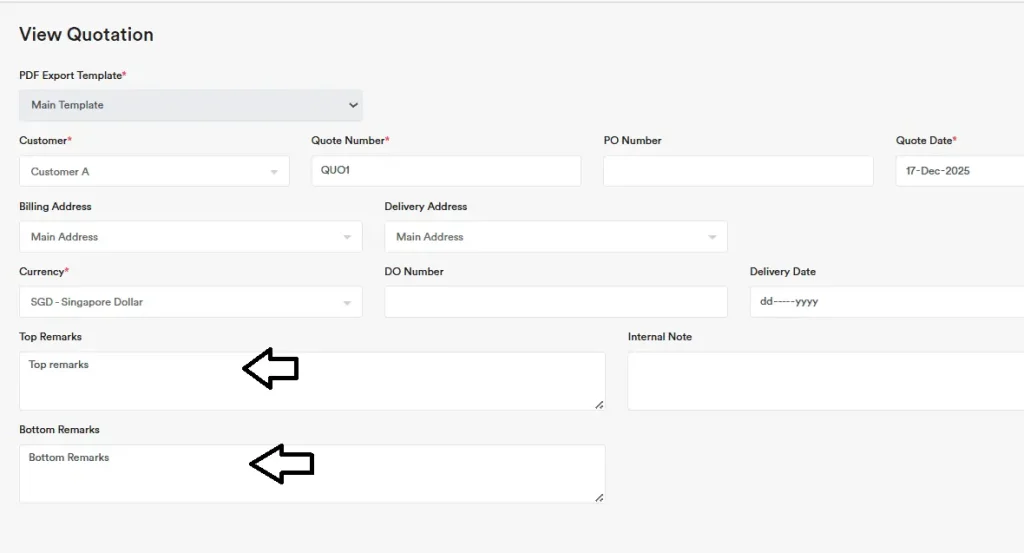Click the PDF Export Template chevron icon

pos(353,105)
